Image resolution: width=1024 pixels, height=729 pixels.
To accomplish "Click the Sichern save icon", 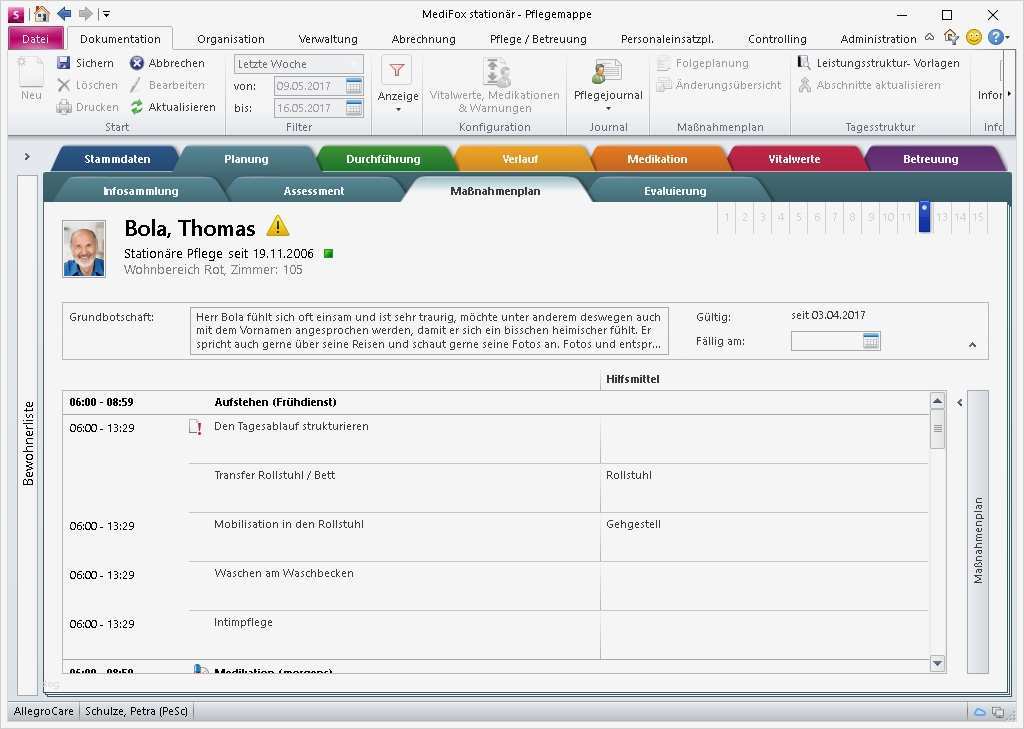I will click(x=63, y=63).
